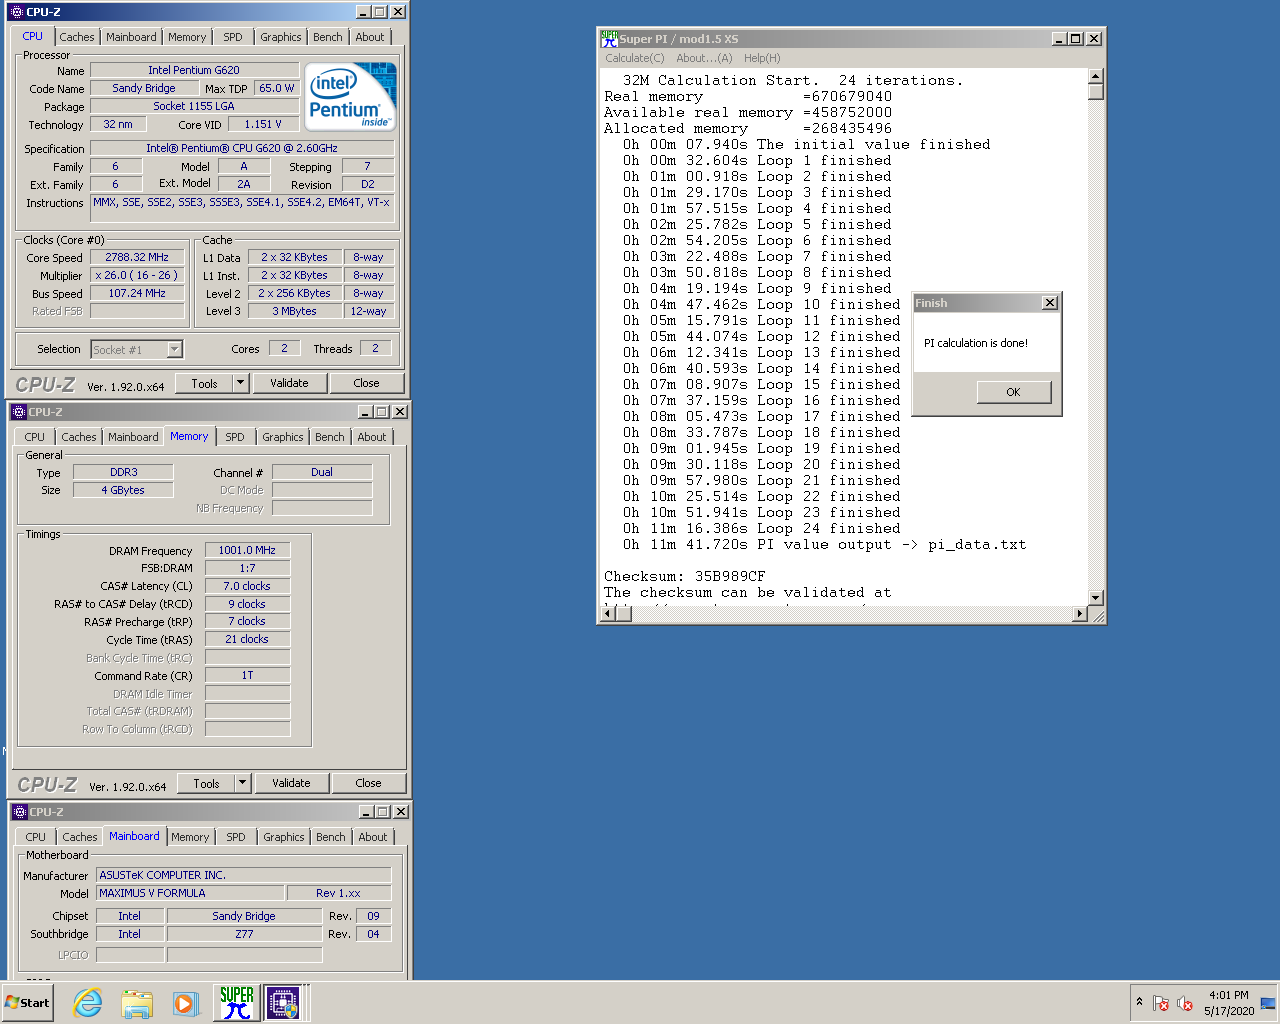Launch Windows Media Player from the taskbar

(186, 1003)
